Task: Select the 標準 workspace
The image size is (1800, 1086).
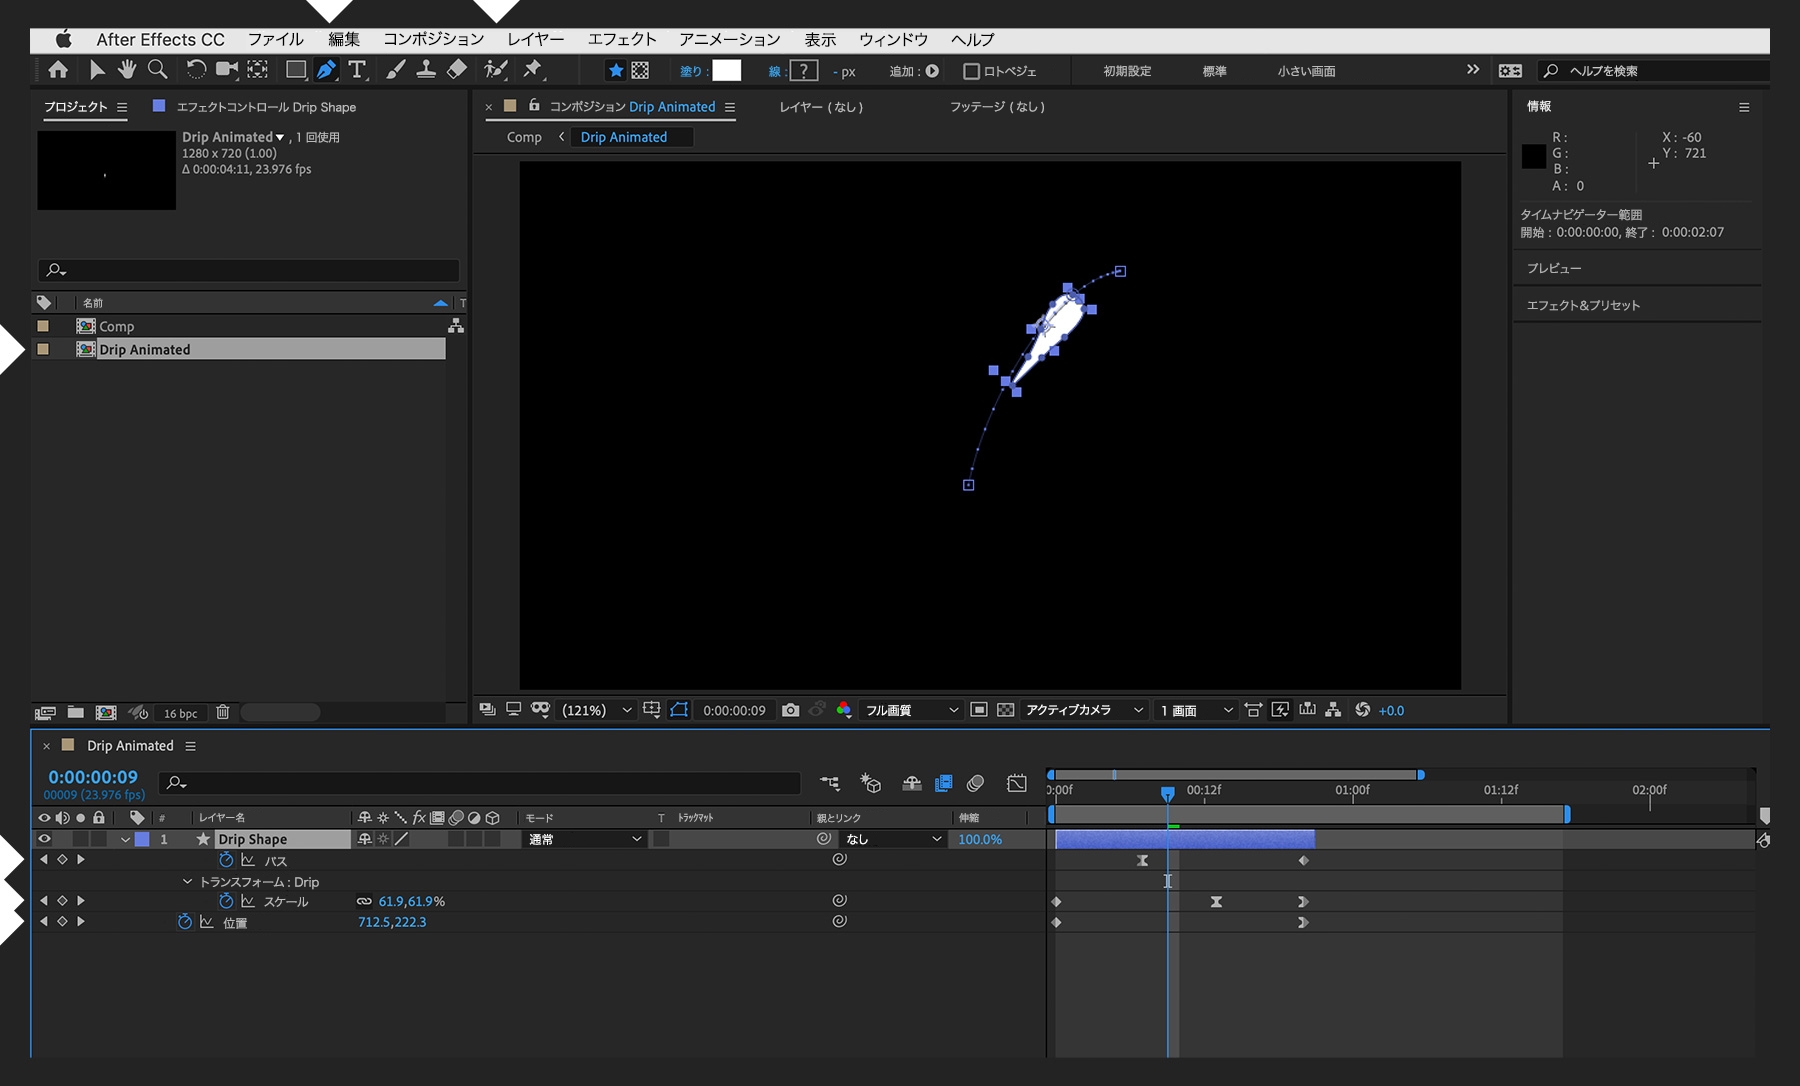Action: tap(1214, 71)
